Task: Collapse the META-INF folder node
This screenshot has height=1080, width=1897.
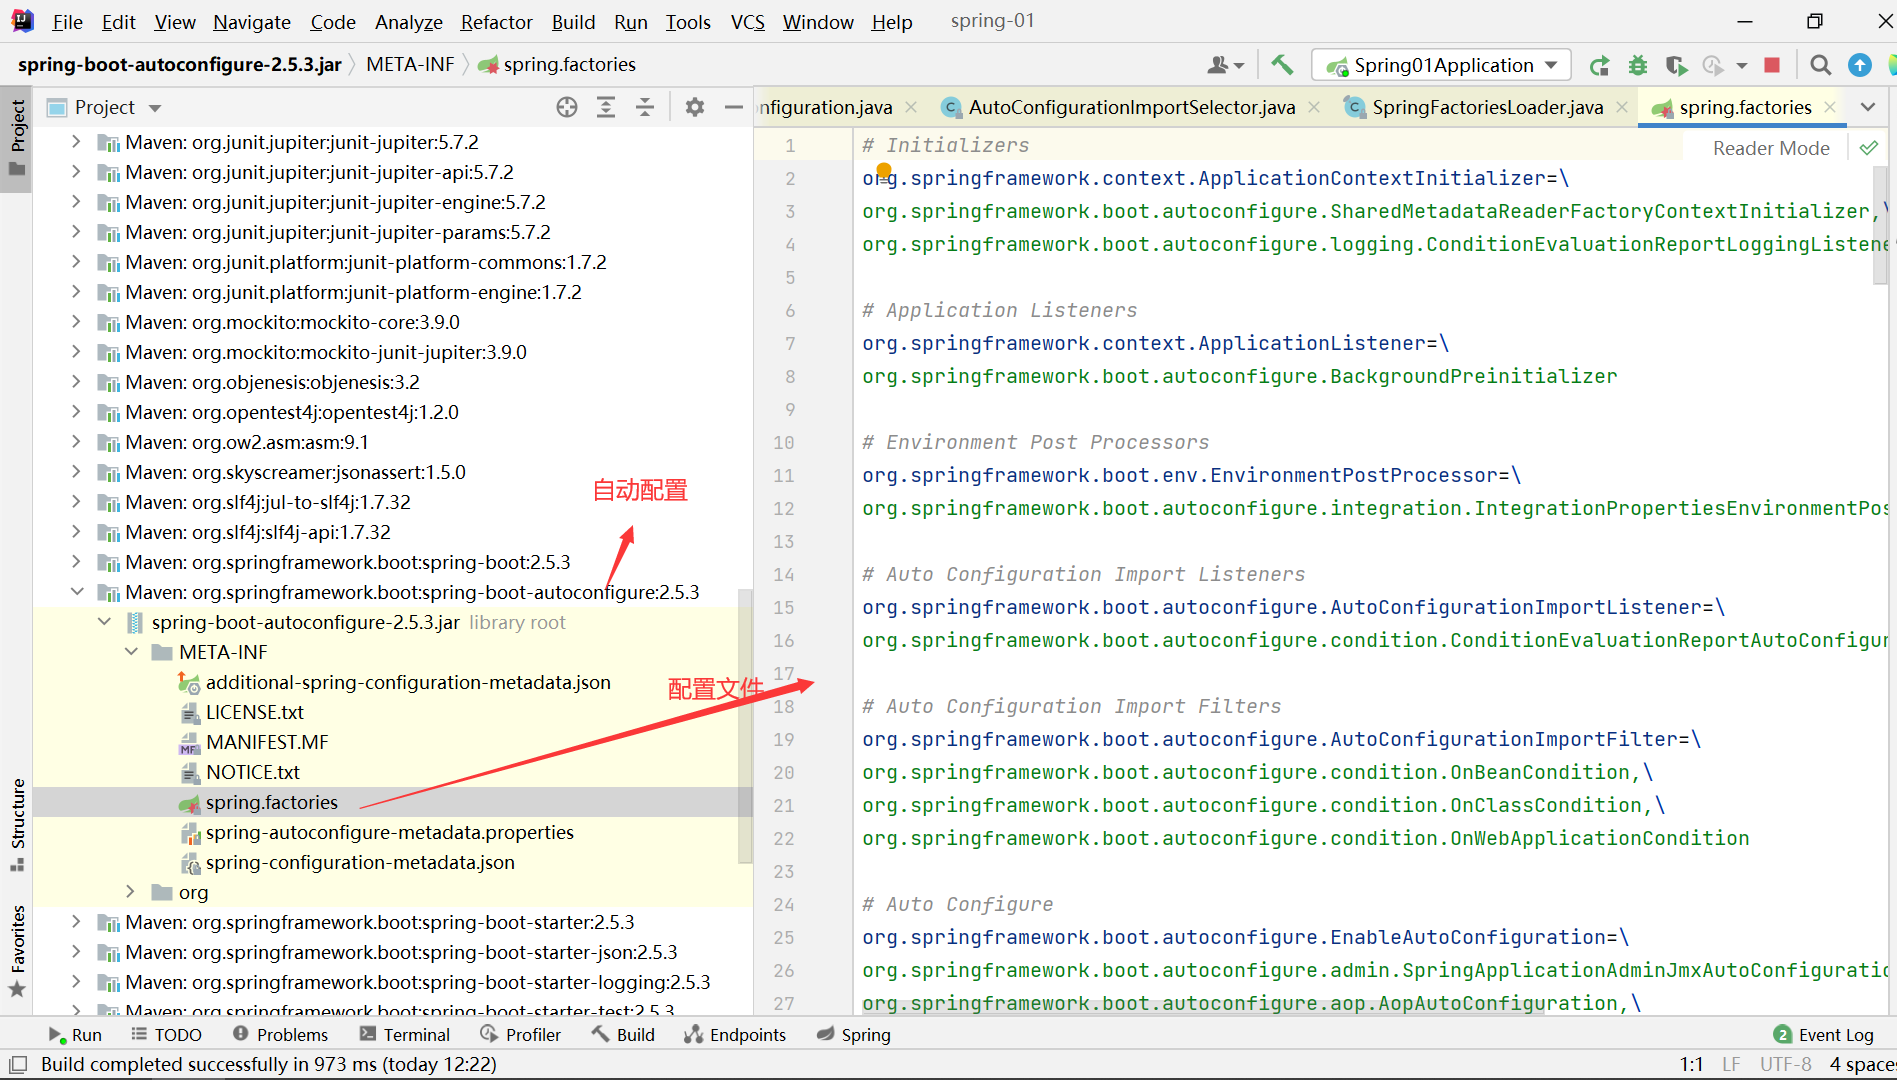Action: [x=131, y=652]
